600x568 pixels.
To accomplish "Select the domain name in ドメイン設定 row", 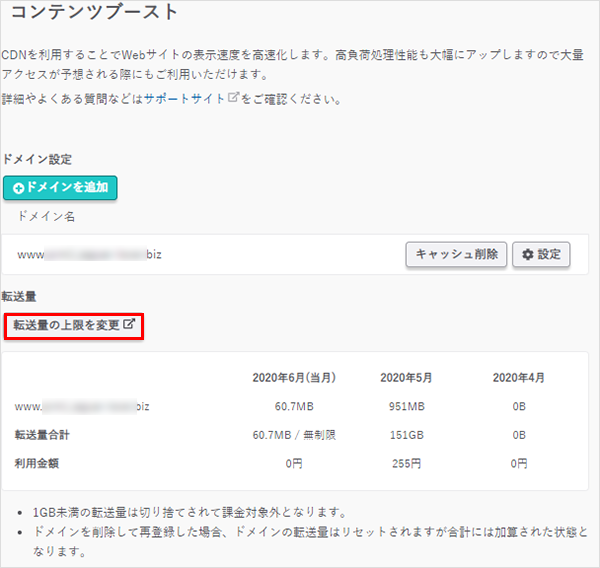I will [89, 254].
